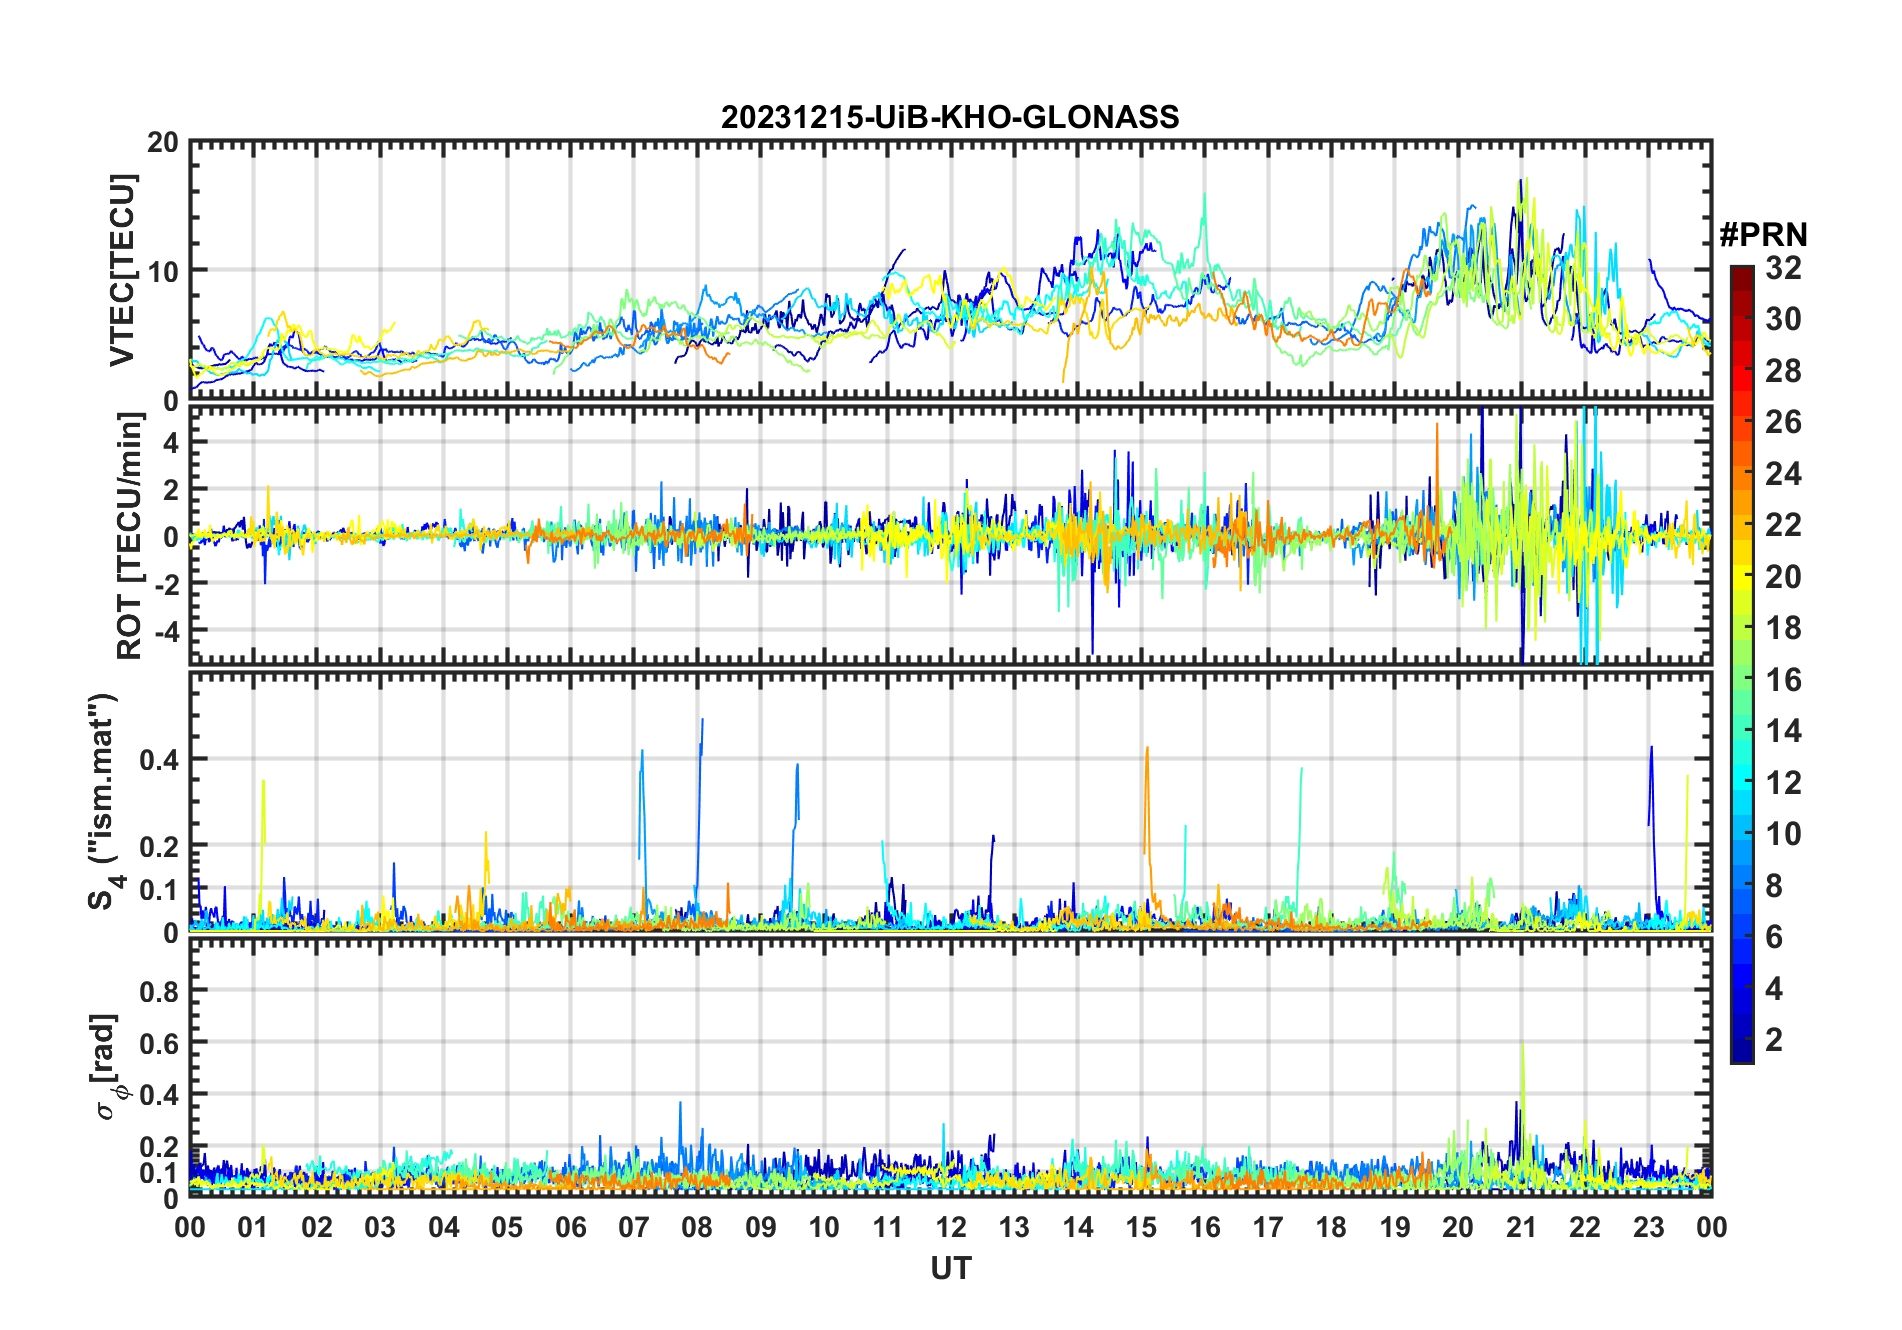This screenshot has height=1330, width=1902.
Task: Click the x-axis tick label 18
Action: coord(1331,1227)
